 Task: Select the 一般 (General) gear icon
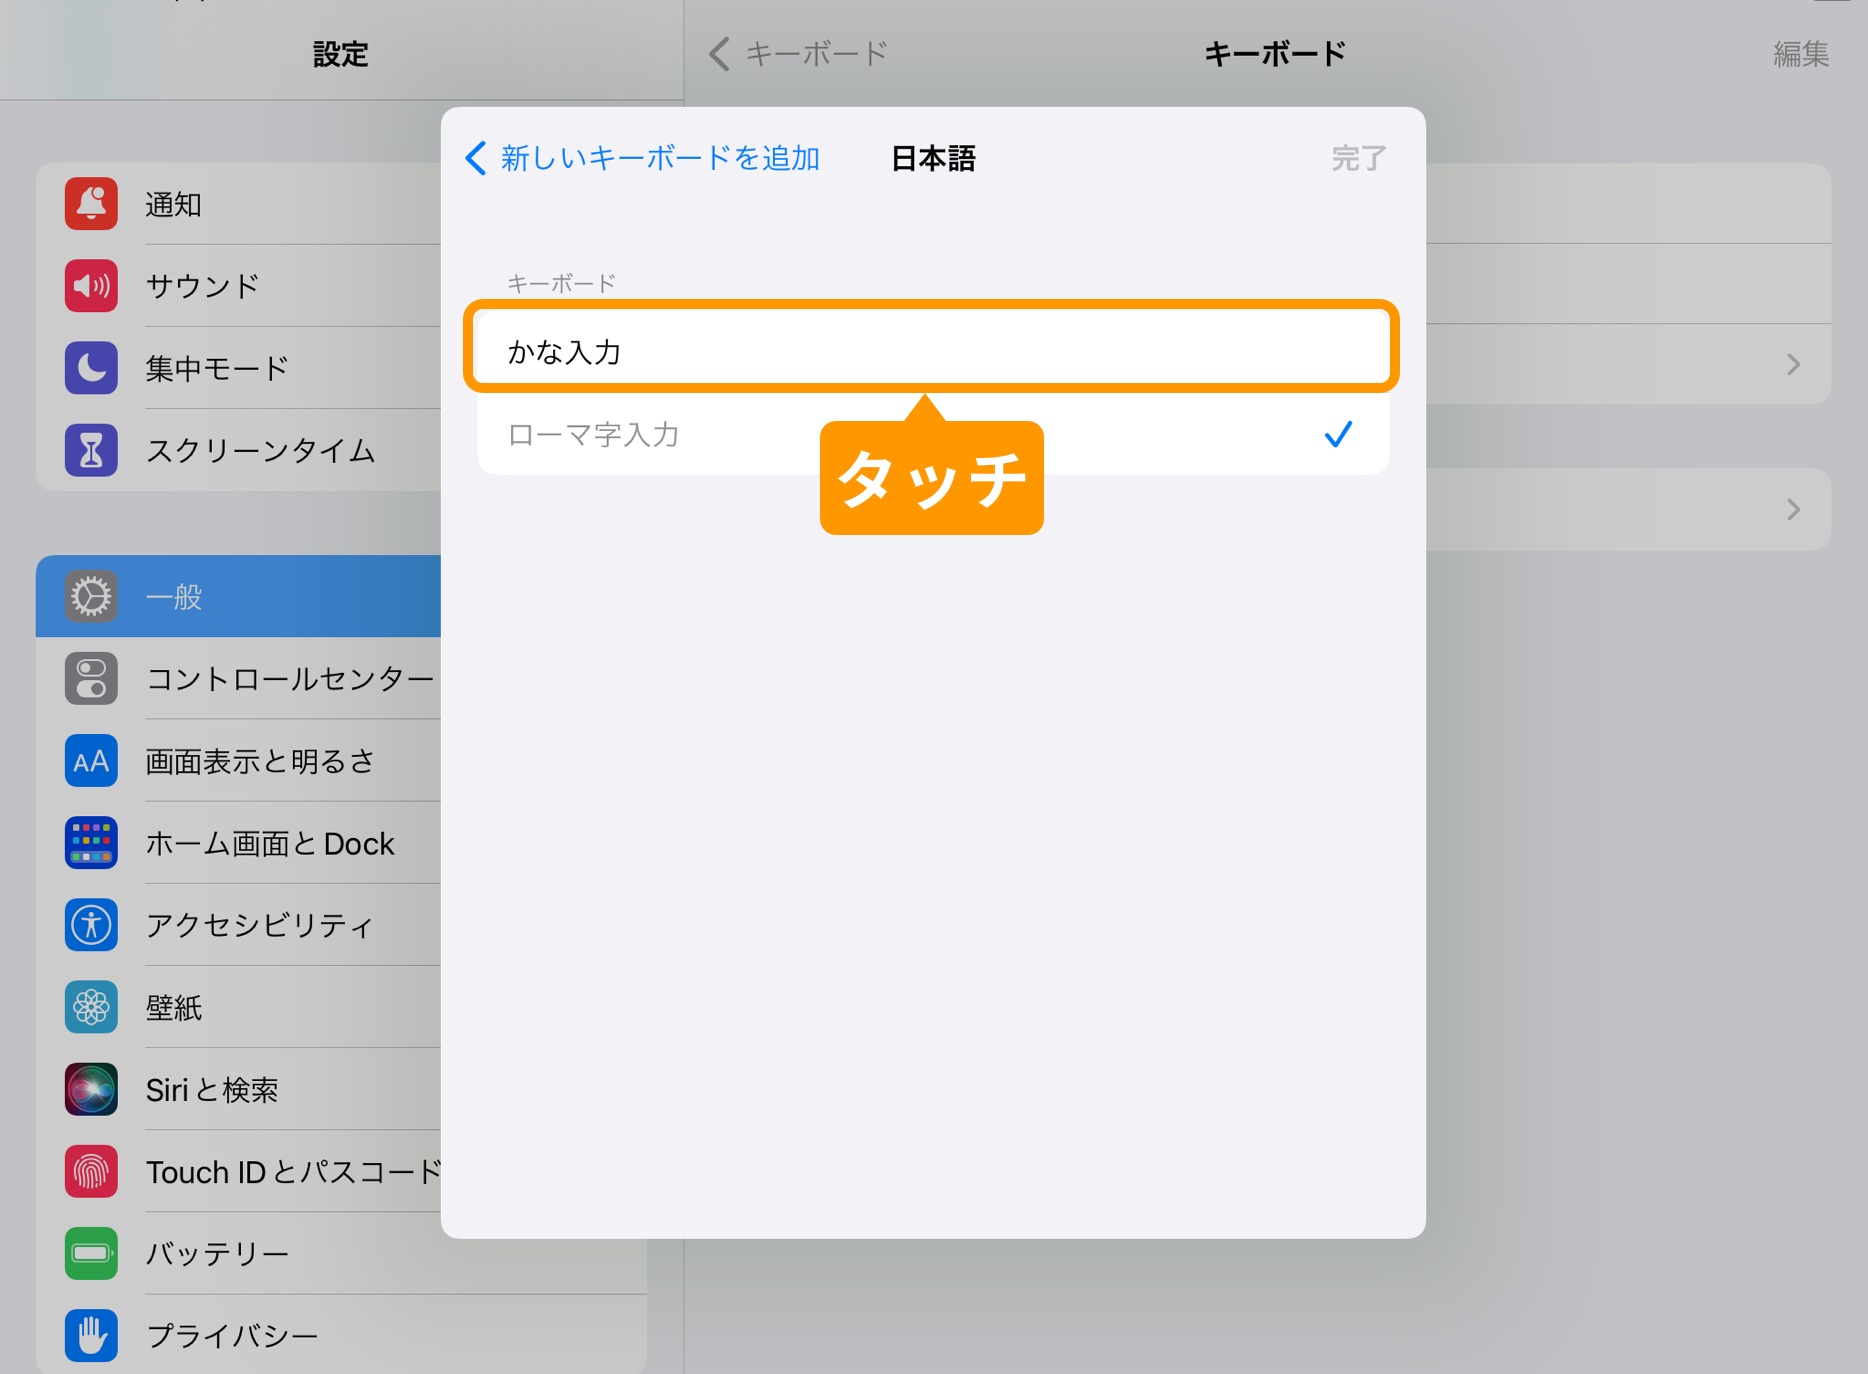pos(91,596)
